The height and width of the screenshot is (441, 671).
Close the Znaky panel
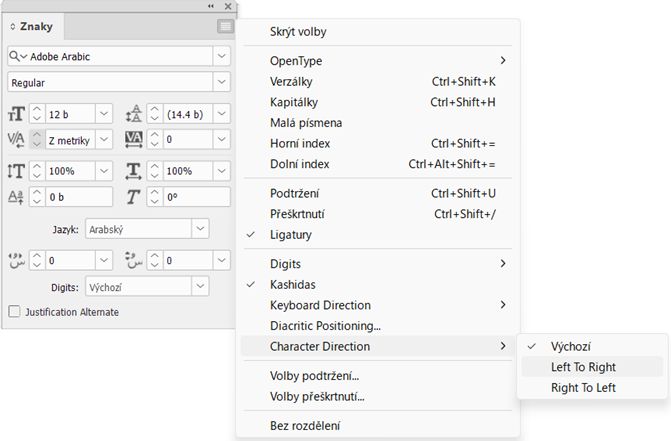click(x=228, y=6)
